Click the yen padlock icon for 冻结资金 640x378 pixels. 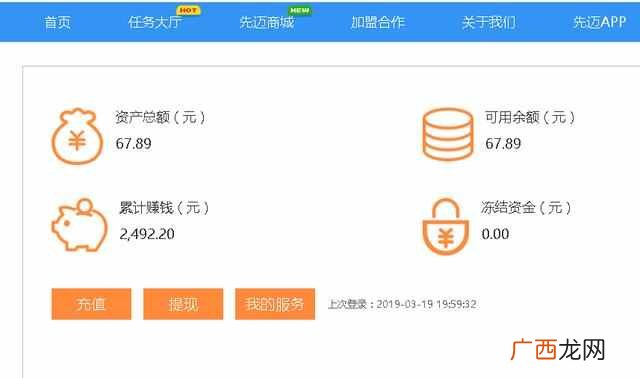pos(445,227)
